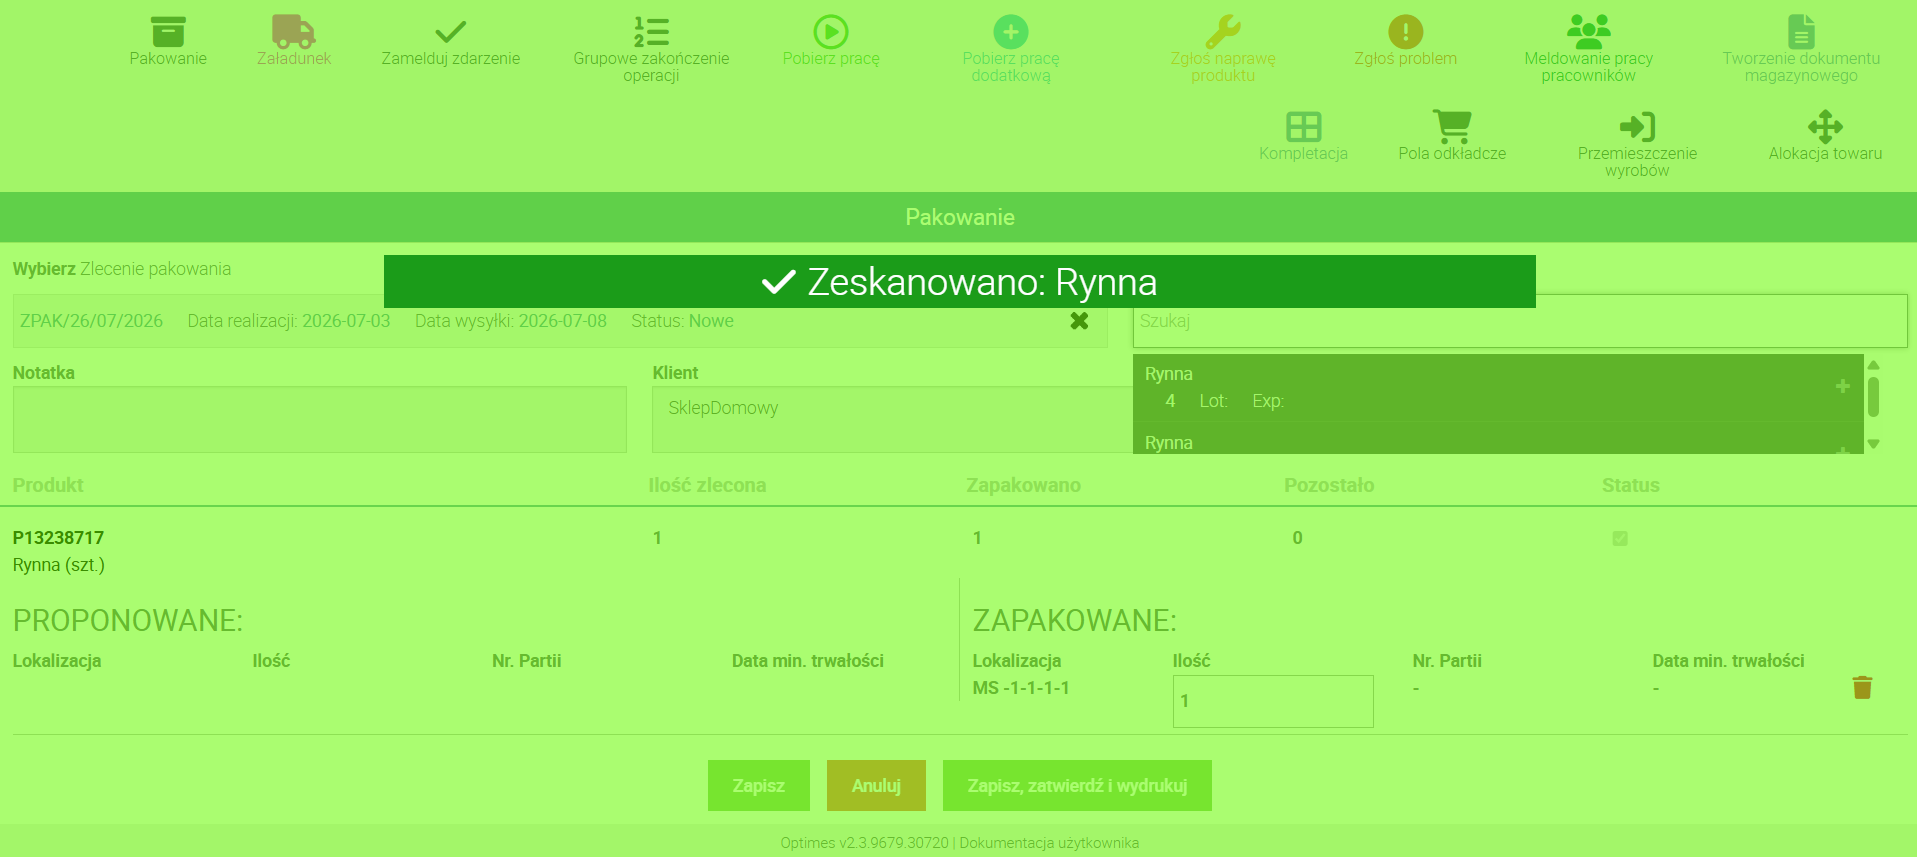Click product name Rynna (szt.)
The height and width of the screenshot is (857, 1917).
[x=59, y=565]
